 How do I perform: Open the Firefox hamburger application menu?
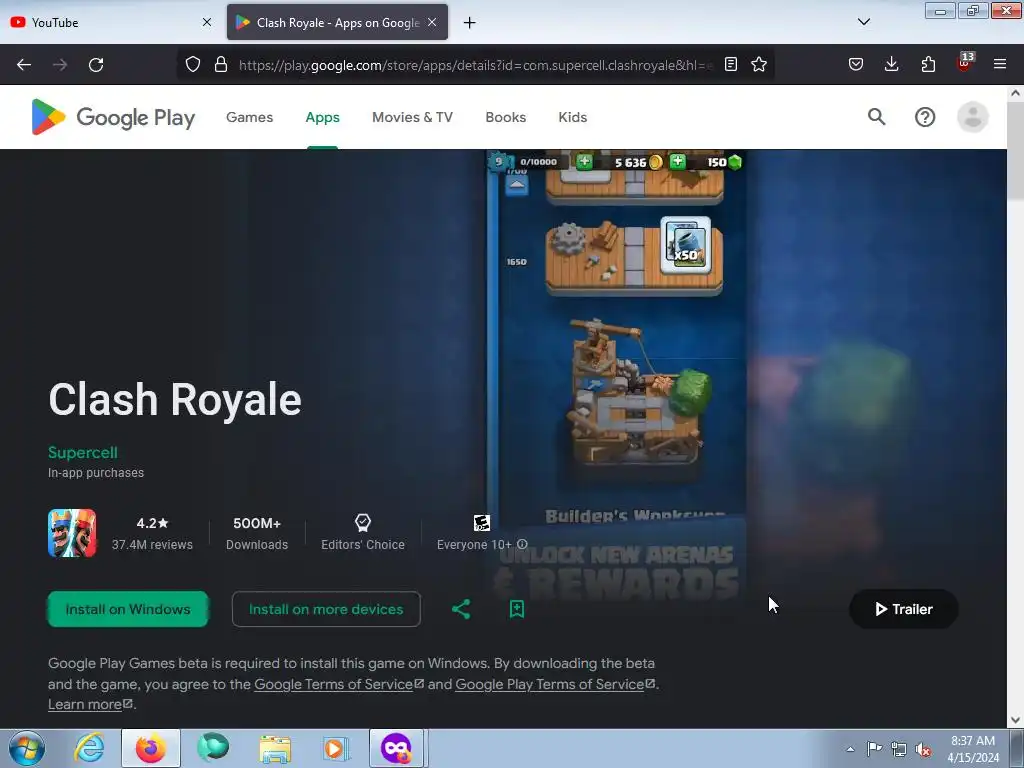1000,64
